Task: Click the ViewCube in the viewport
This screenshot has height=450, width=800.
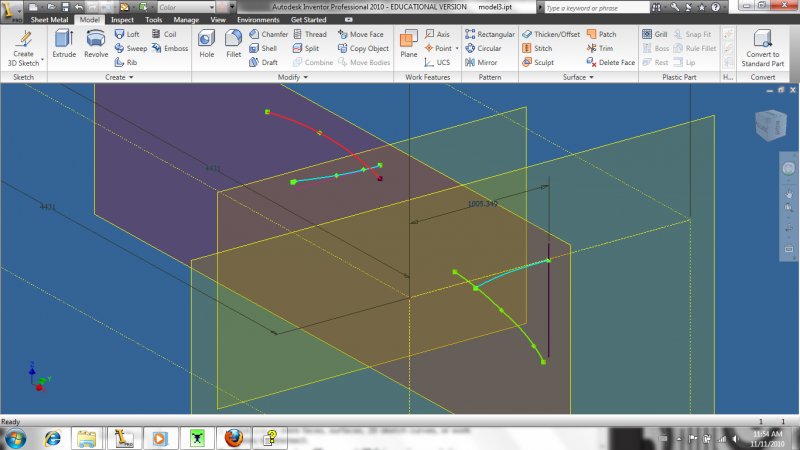Action: 765,126
